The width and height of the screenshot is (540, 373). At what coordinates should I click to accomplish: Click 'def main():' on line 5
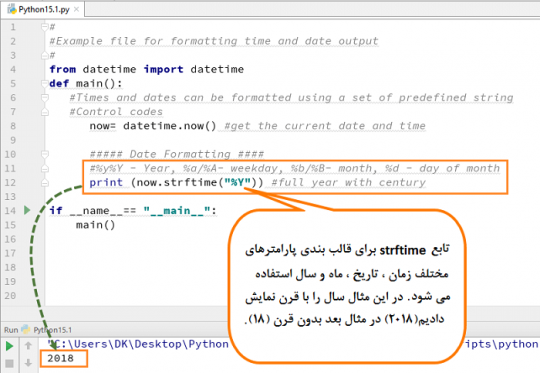click(86, 83)
